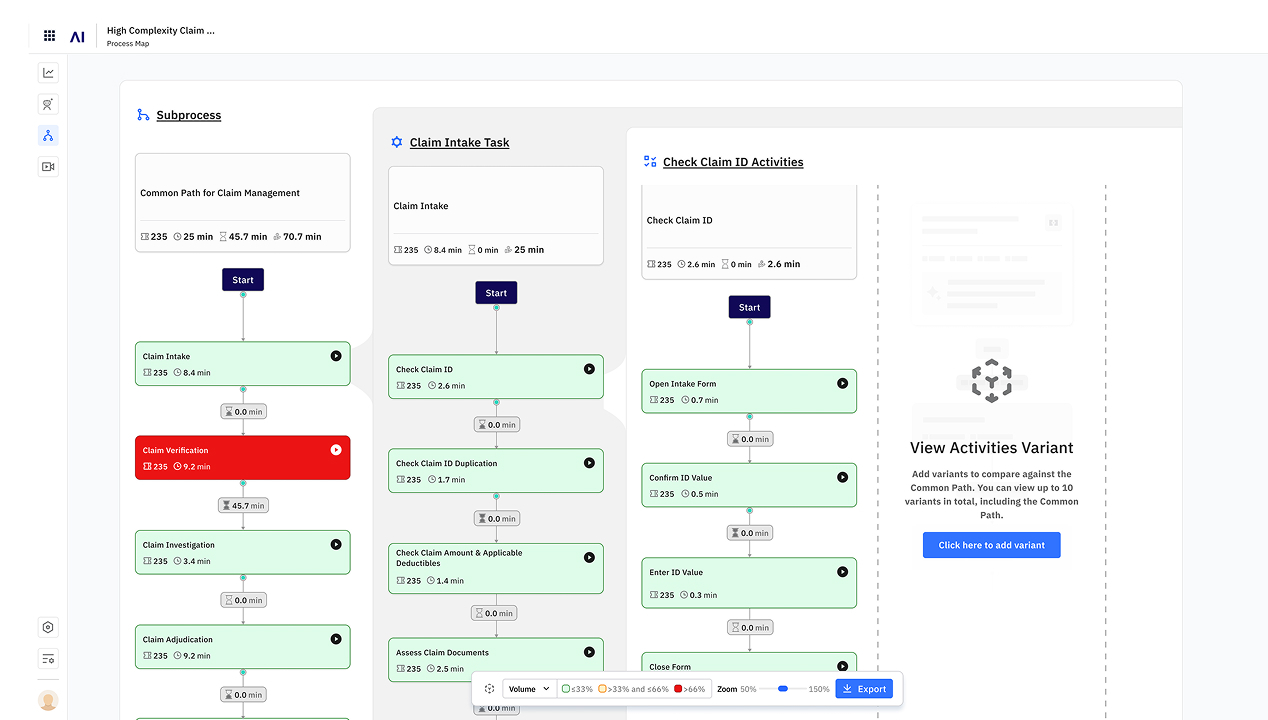Expand the Claim Intake subprocess node
1268x720 pixels.
pyautogui.click(x=242, y=364)
